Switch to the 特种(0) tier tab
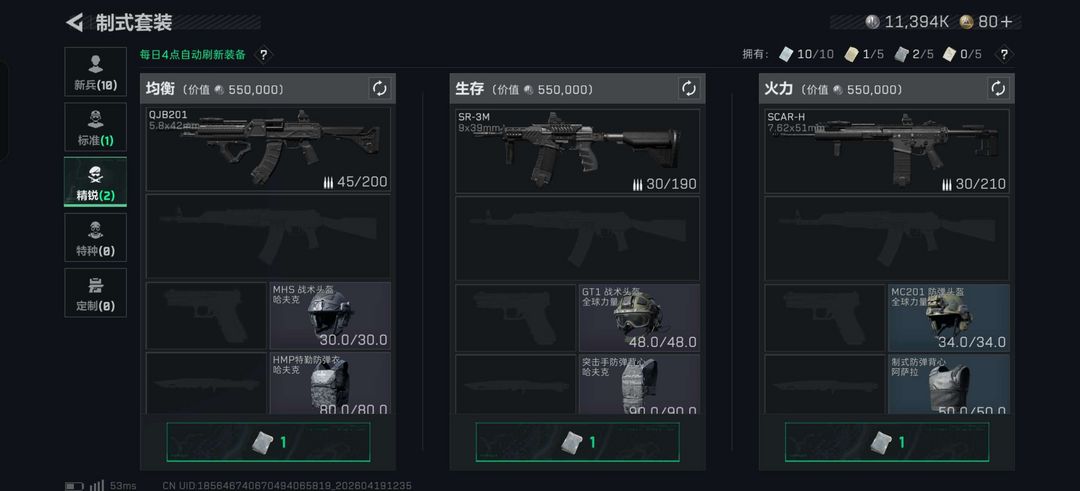 pyautogui.click(x=96, y=238)
